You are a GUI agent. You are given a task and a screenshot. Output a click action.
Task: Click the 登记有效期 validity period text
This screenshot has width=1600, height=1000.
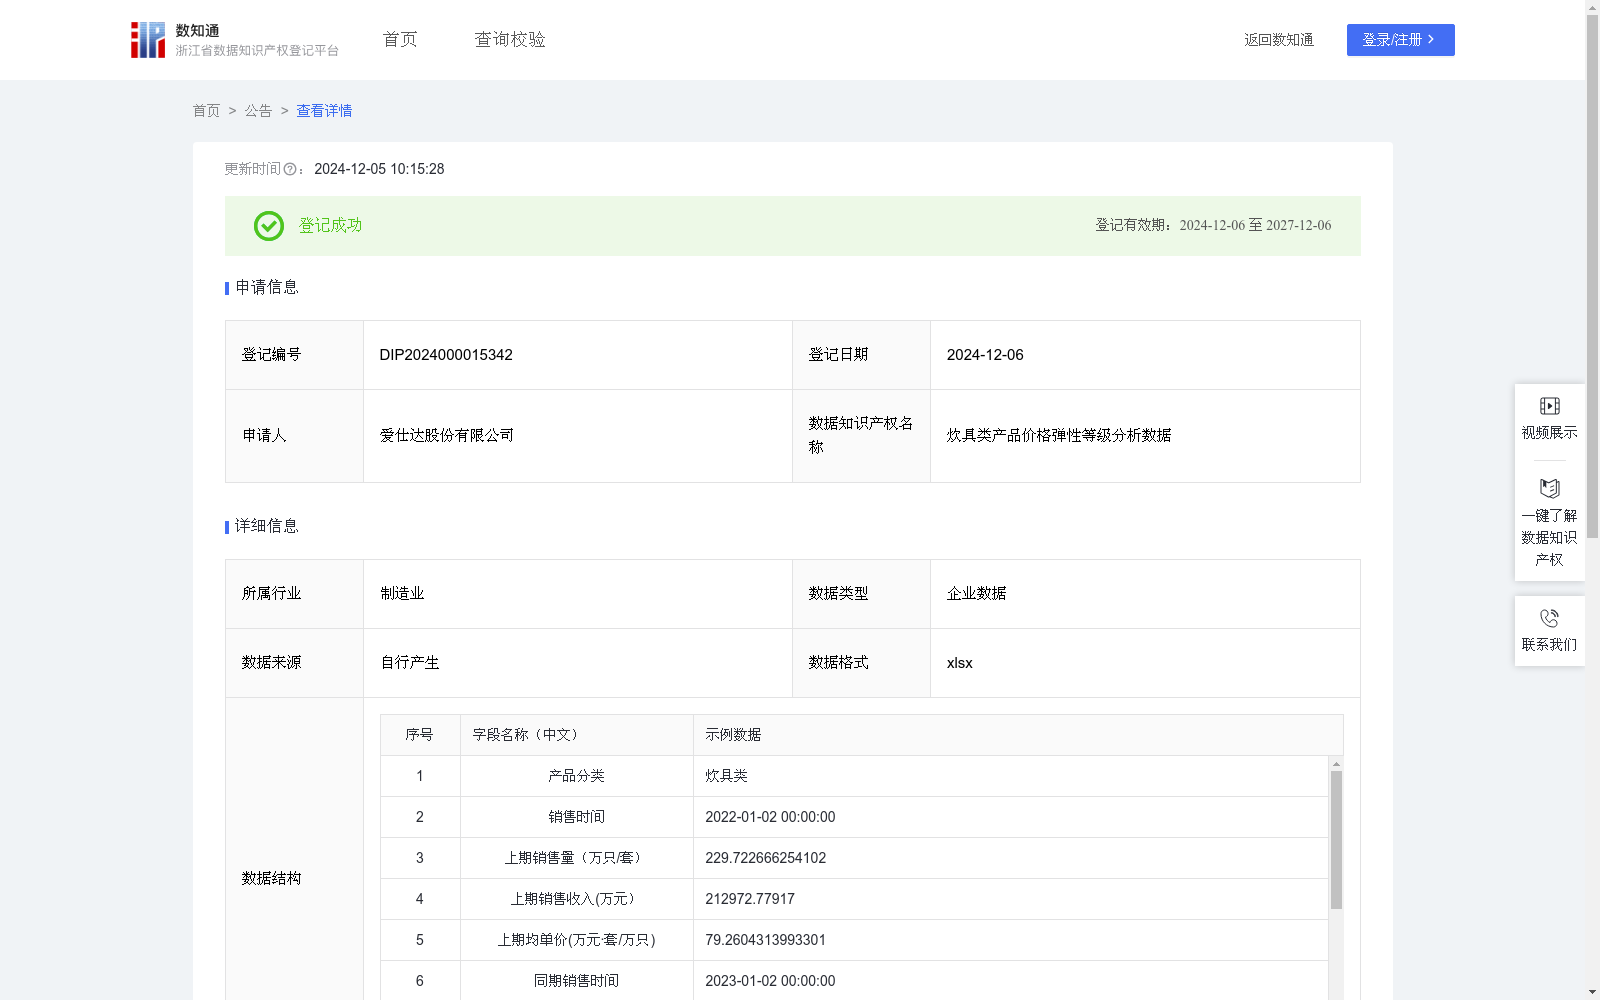(1213, 225)
